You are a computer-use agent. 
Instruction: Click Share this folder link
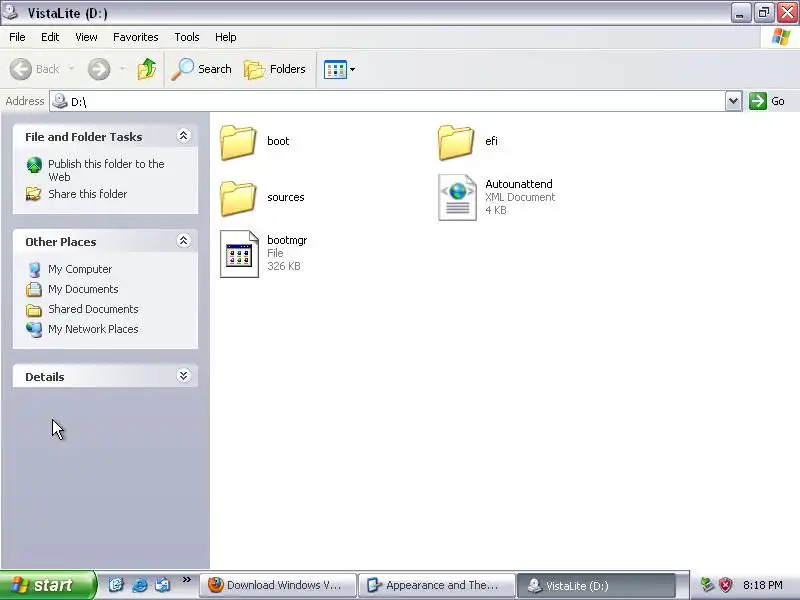(88, 194)
